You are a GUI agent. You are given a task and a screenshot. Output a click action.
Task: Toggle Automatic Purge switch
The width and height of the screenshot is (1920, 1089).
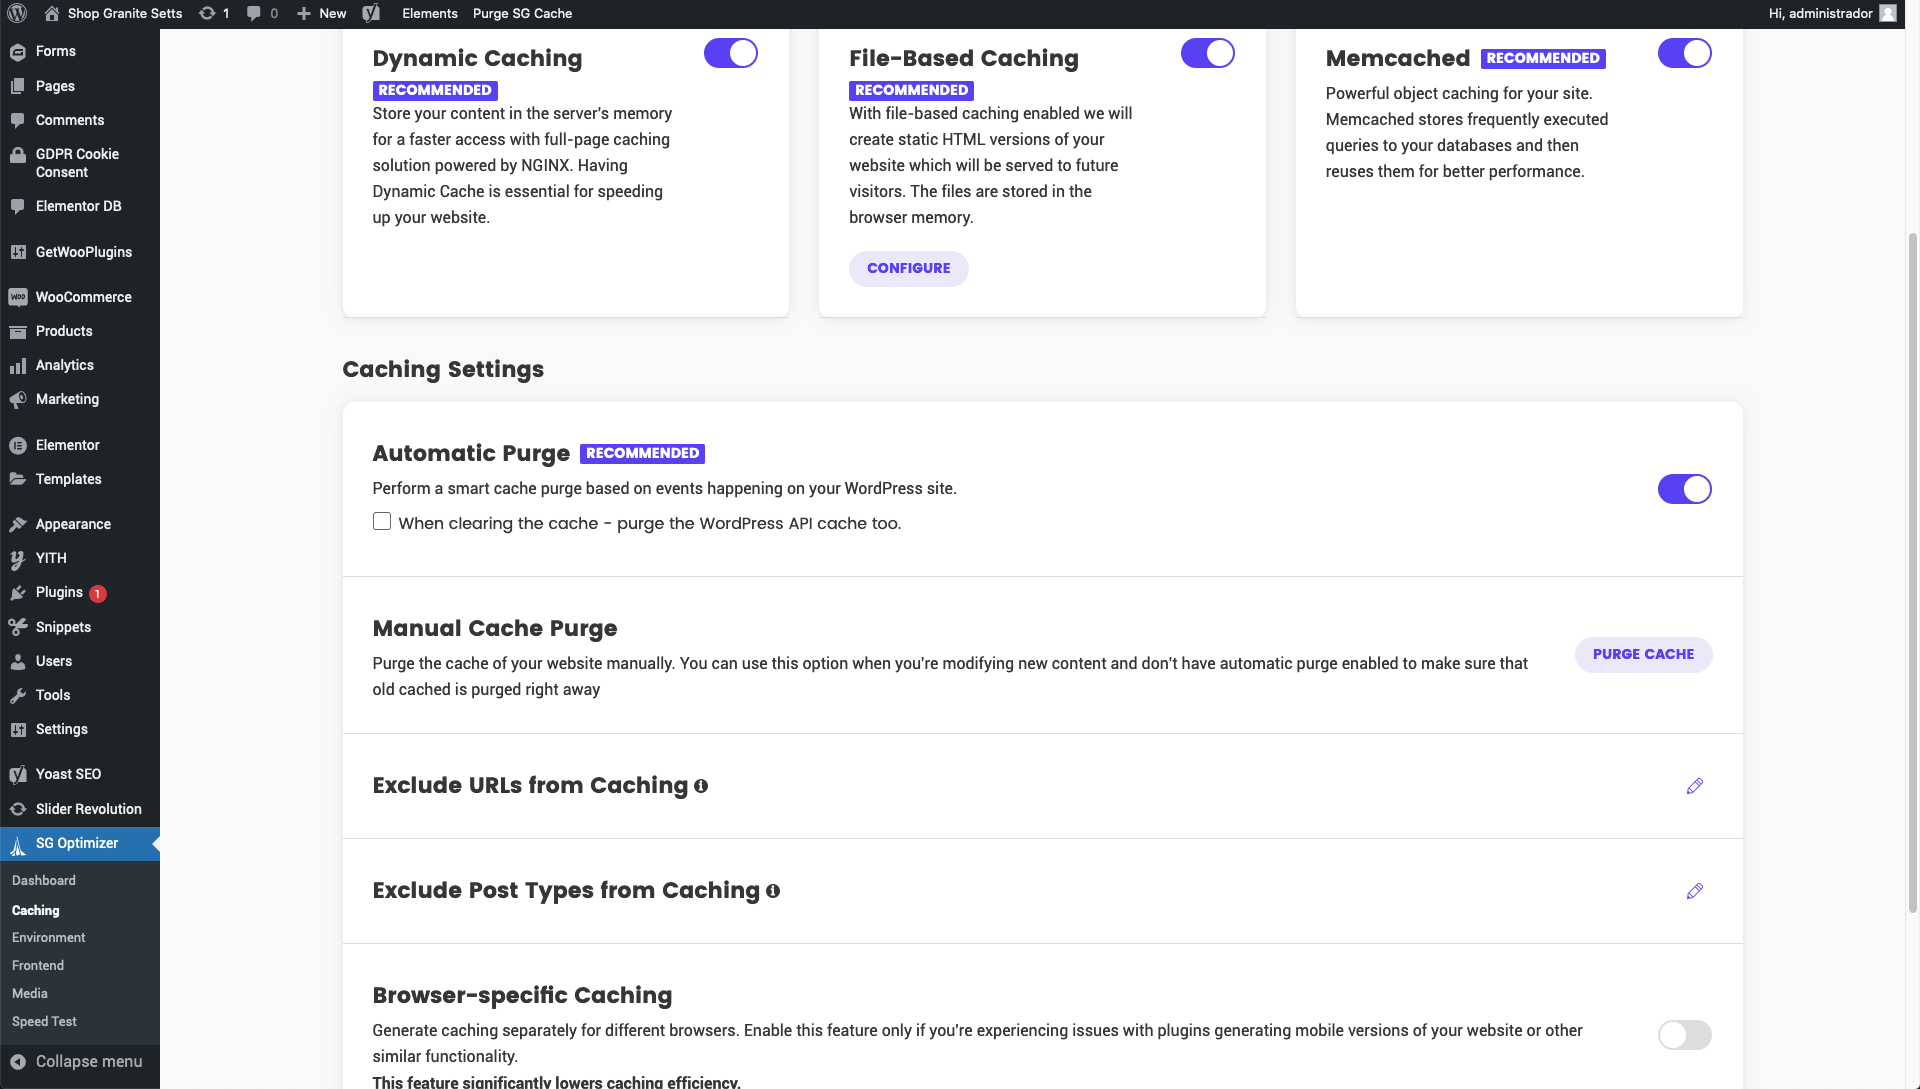tap(1685, 489)
